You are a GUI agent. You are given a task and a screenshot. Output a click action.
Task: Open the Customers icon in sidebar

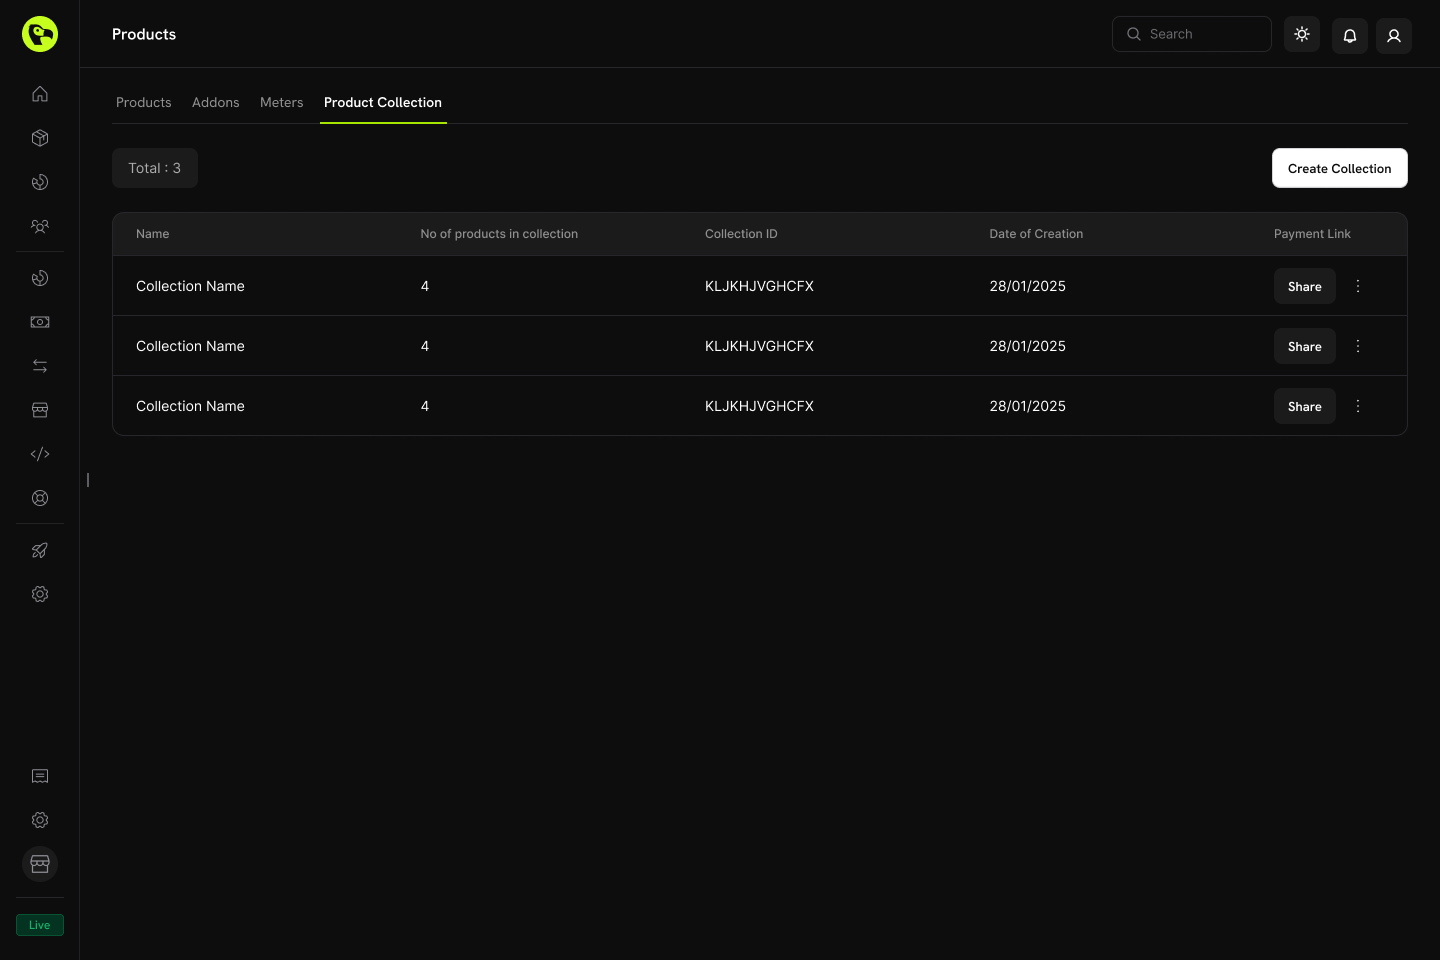tap(40, 226)
